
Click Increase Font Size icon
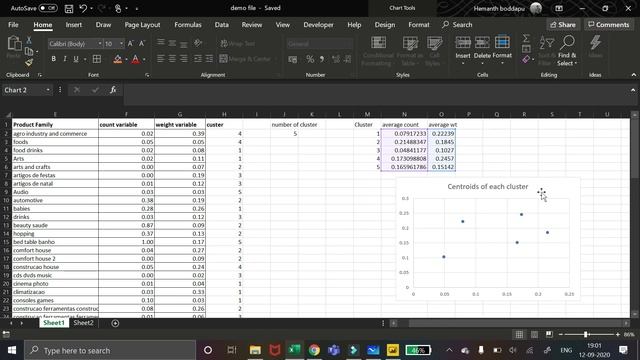pos(131,43)
